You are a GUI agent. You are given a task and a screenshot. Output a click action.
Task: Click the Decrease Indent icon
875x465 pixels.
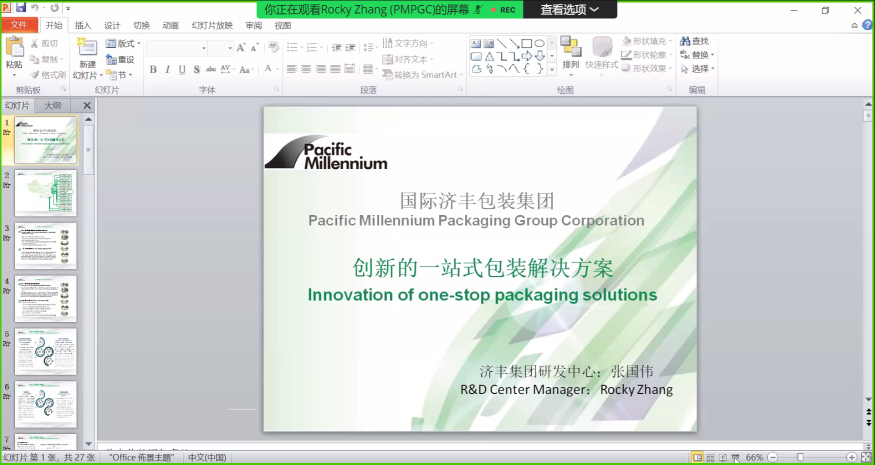click(x=336, y=48)
